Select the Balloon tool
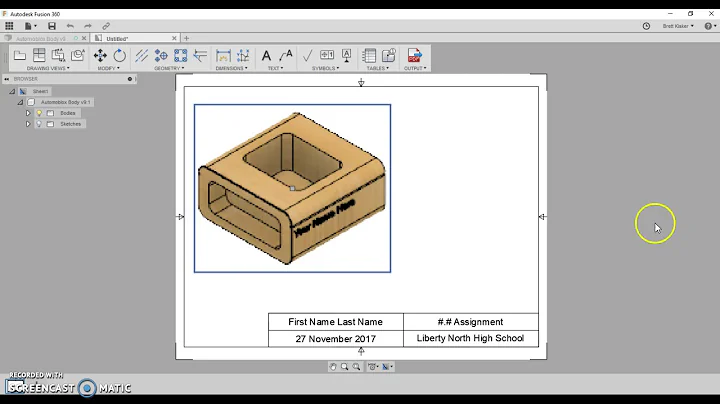This screenshot has height=404, width=720. (x=388, y=56)
